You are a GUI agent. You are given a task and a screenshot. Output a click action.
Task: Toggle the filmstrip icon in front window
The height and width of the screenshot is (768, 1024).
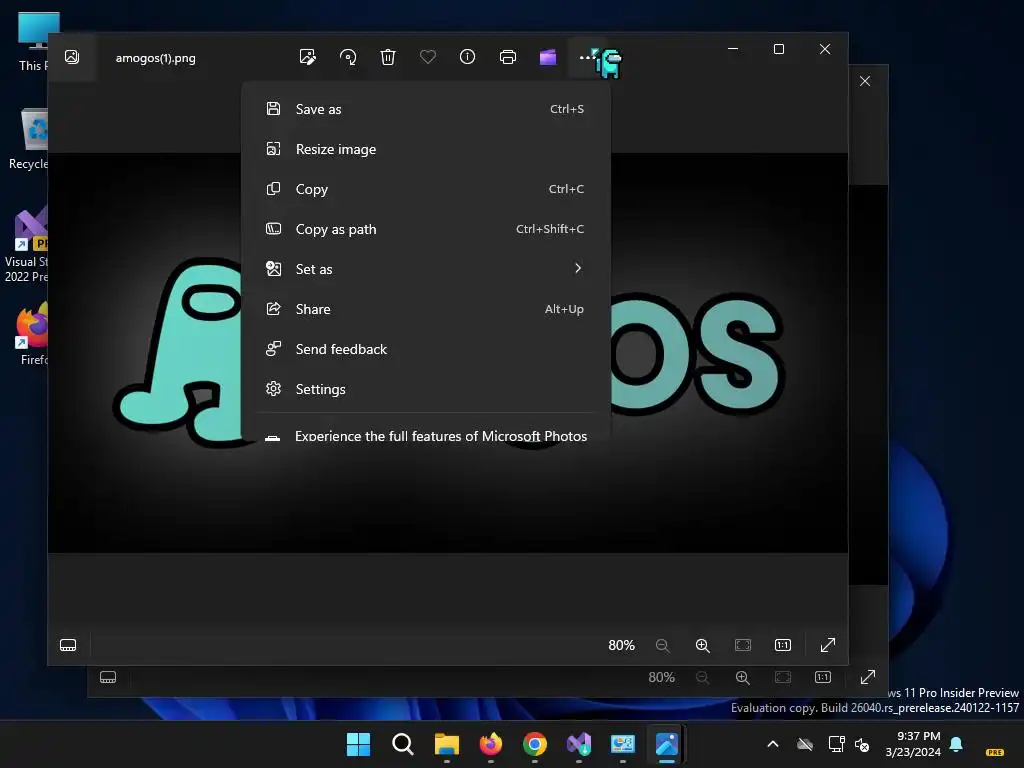68,645
